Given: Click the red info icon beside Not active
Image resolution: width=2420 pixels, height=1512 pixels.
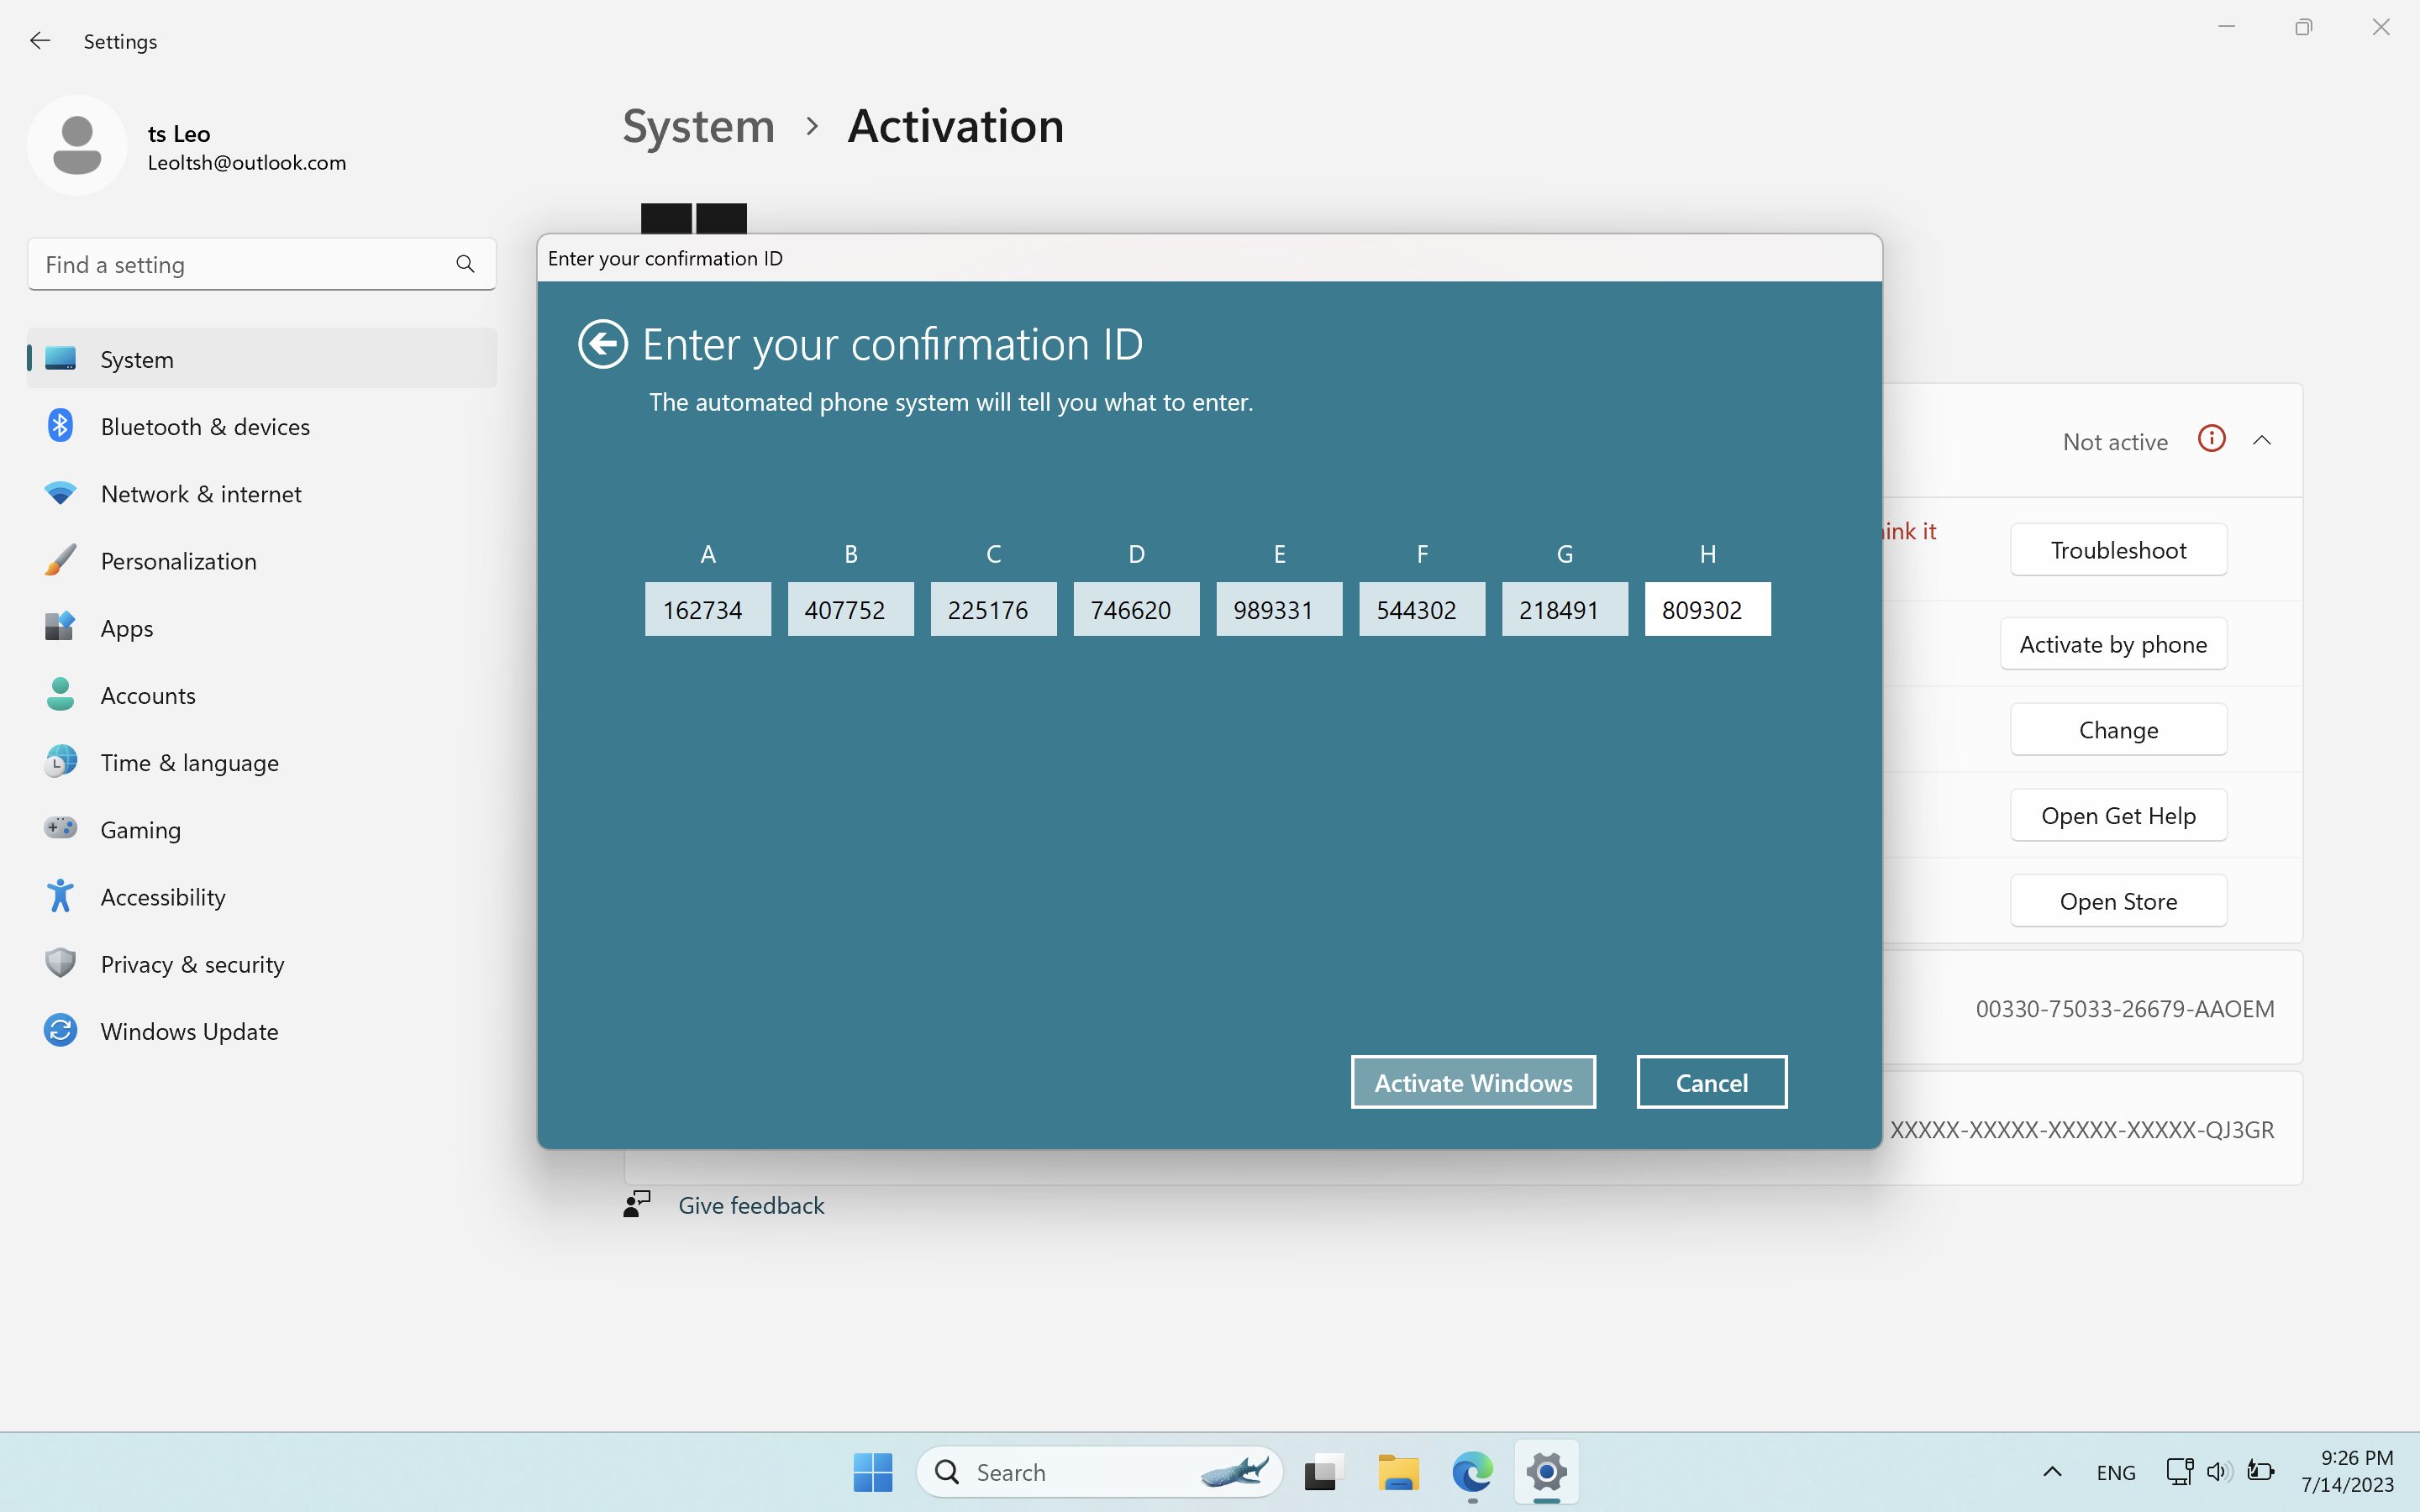Looking at the screenshot, I should click(2211, 439).
